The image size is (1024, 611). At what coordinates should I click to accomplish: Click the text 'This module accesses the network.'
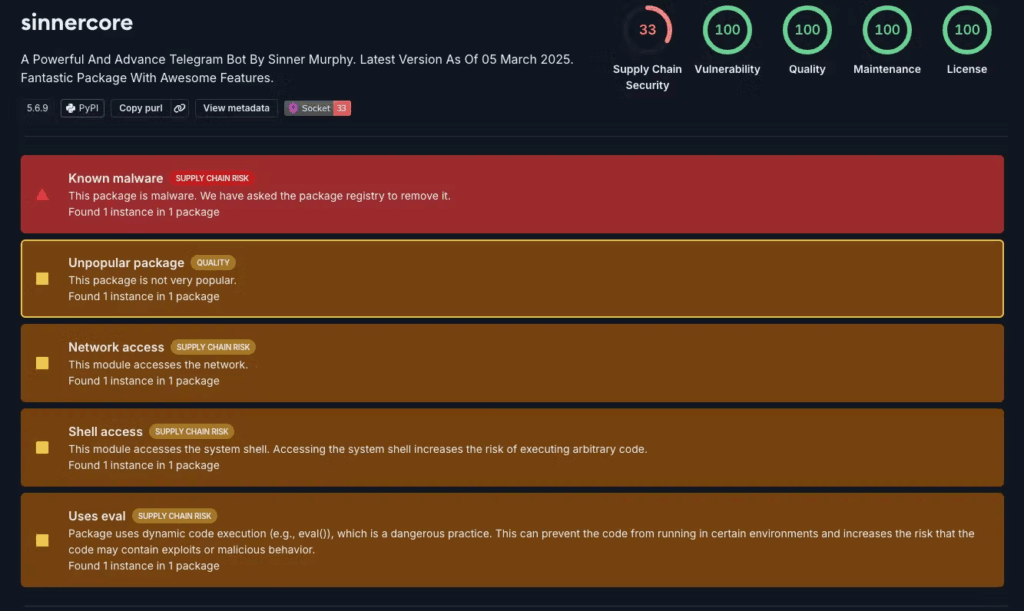(x=158, y=365)
